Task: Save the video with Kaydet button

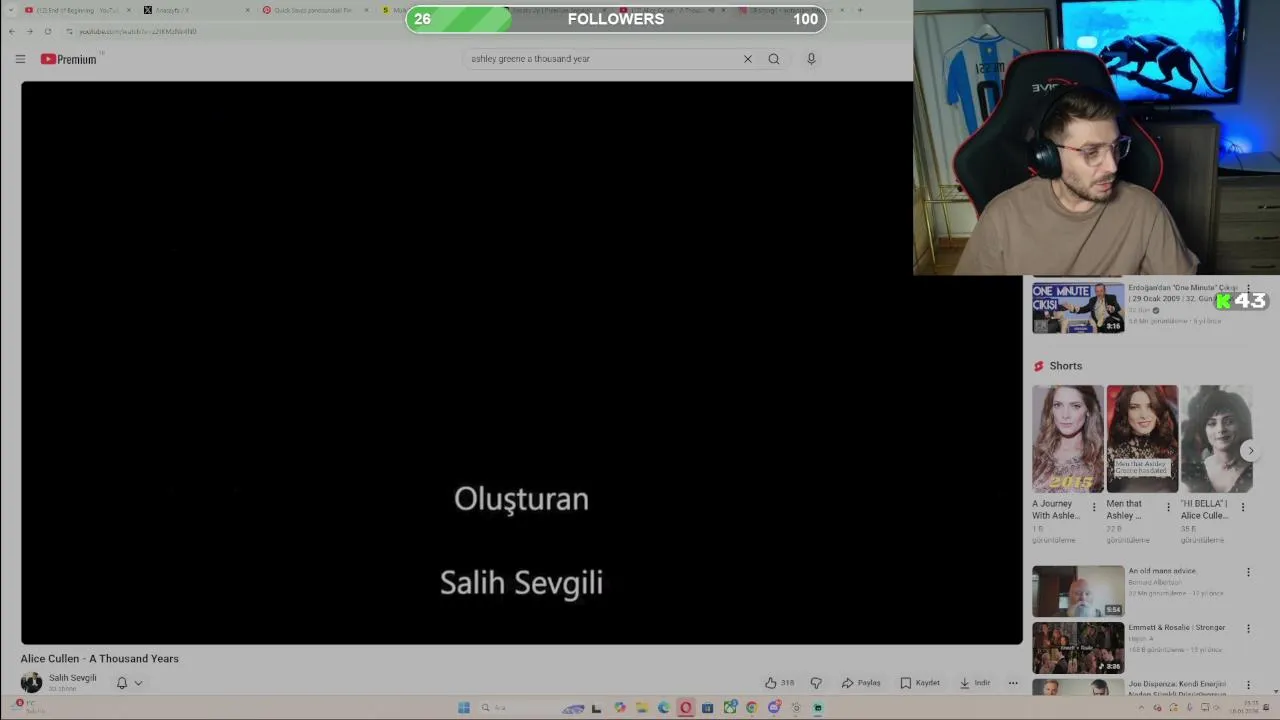Action: tap(920, 683)
